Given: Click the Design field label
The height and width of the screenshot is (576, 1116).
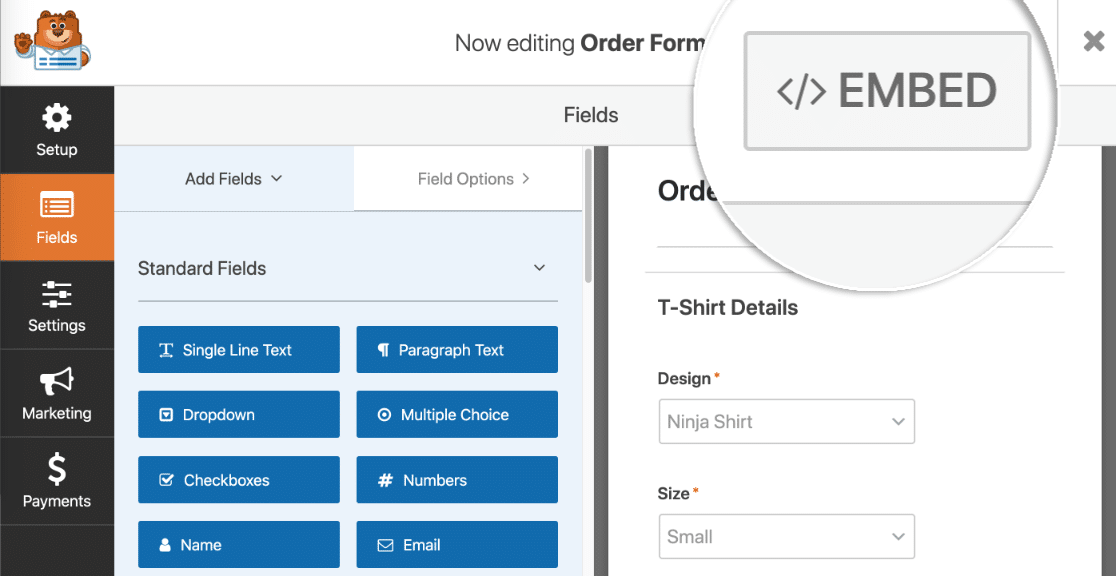Looking at the screenshot, I should tap(685, 379).
